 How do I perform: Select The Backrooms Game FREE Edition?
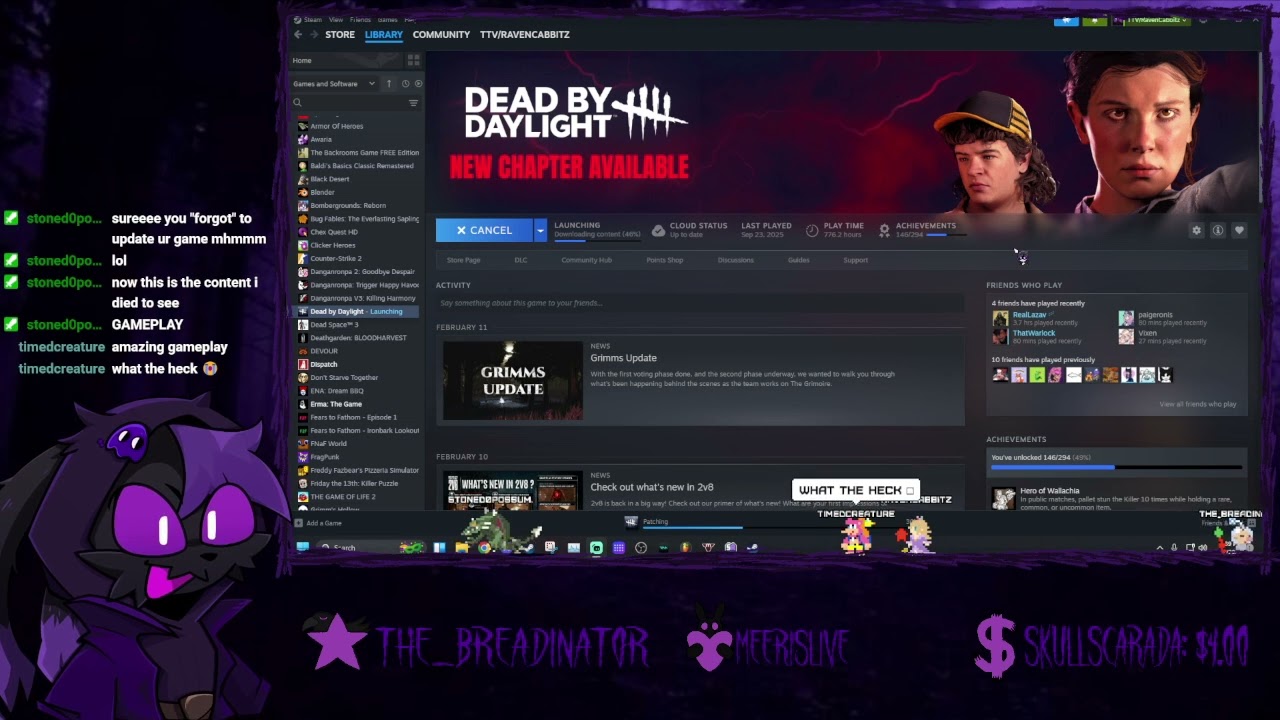tap(359, 153)
